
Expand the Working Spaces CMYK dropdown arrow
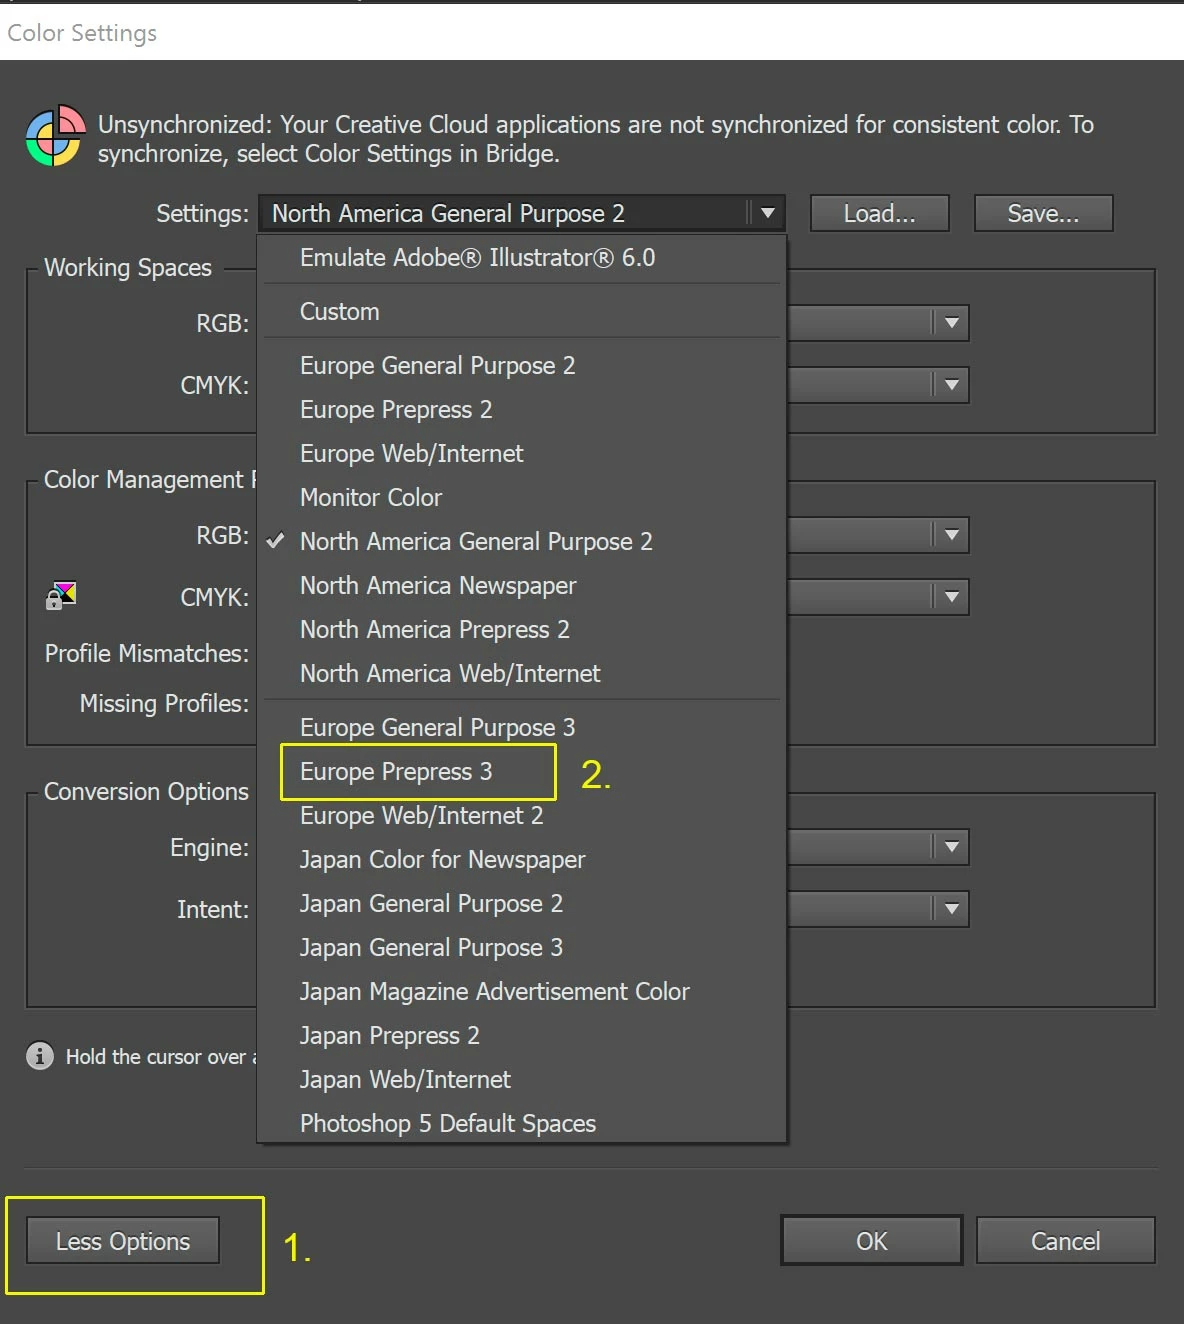[x=951, y=385]
